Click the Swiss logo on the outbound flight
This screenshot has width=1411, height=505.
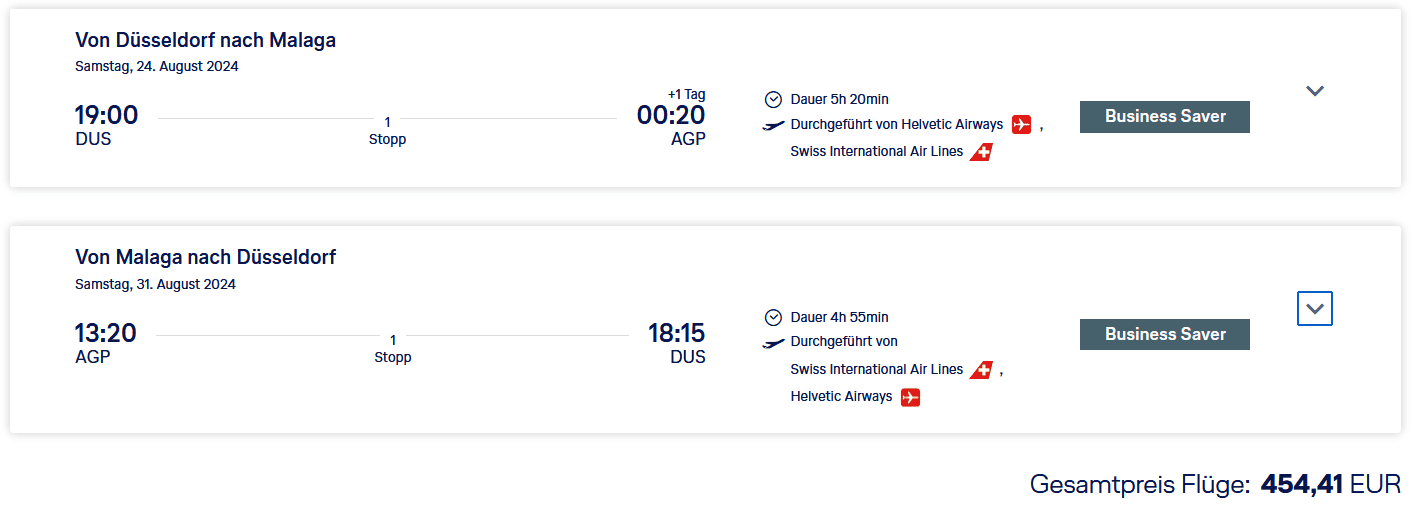point(982,152)
